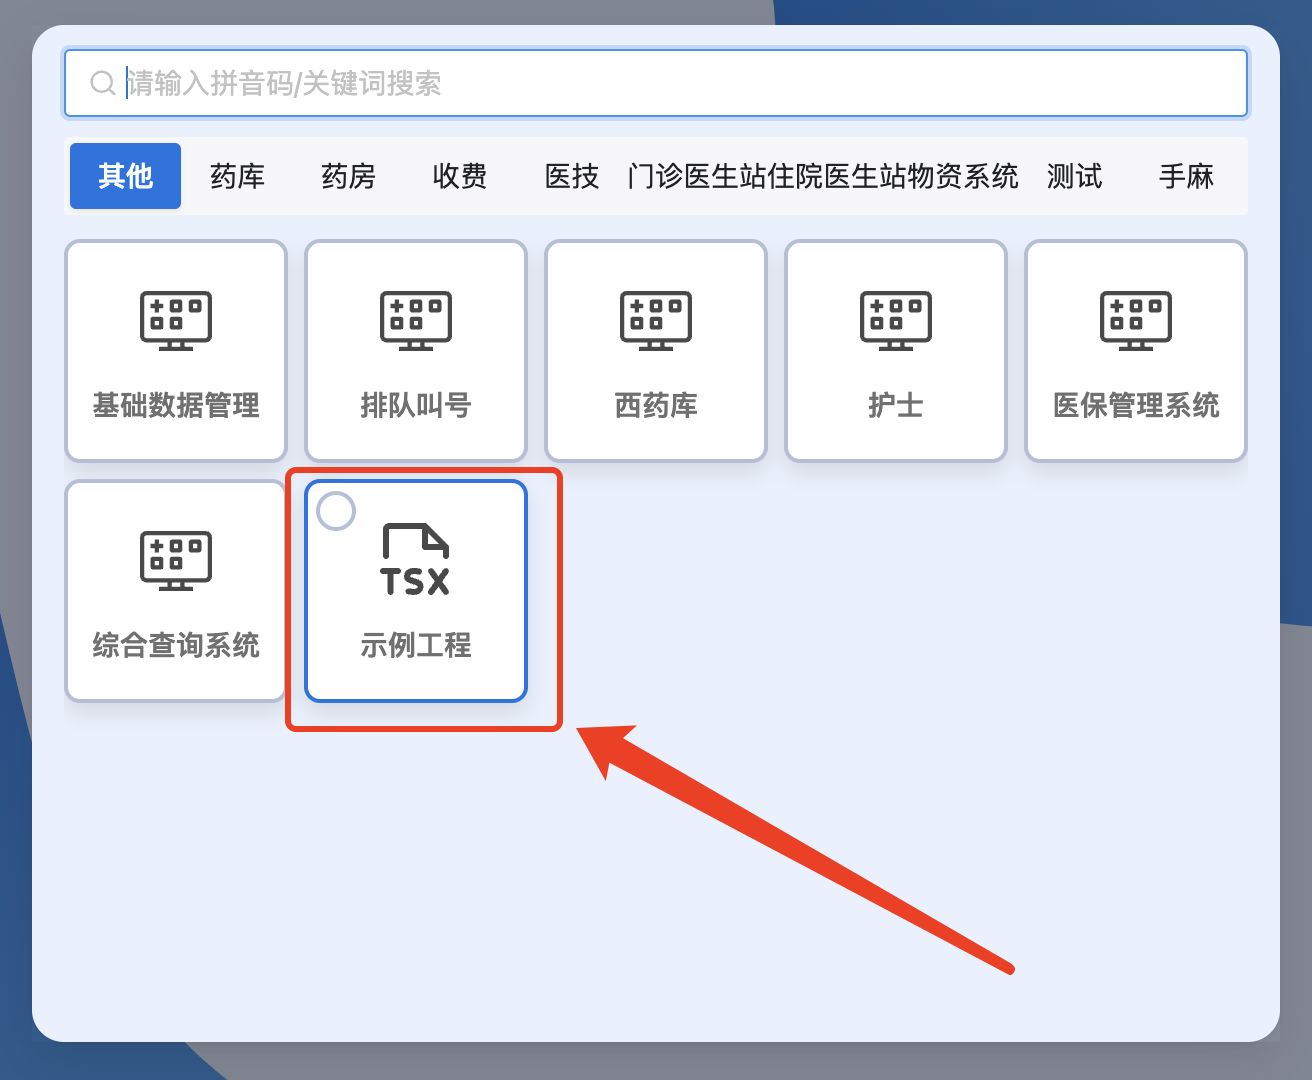Open the 西药库 module icon
1312x1080 pixels.
pyautogui.click(x=655, y=350)
